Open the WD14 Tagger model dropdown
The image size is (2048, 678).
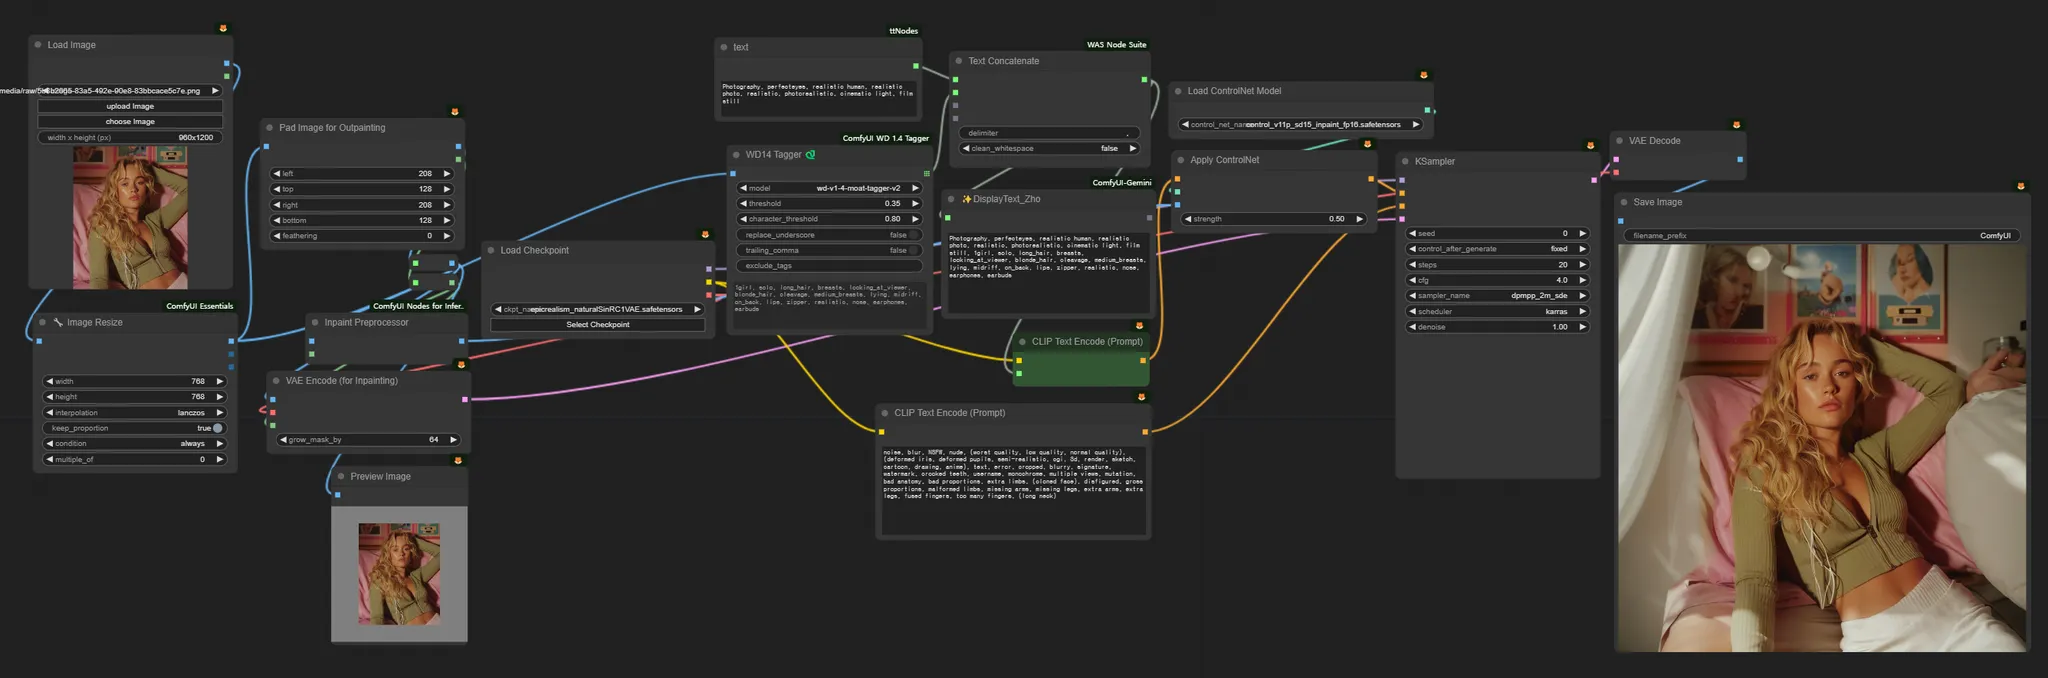coord(829,188)
